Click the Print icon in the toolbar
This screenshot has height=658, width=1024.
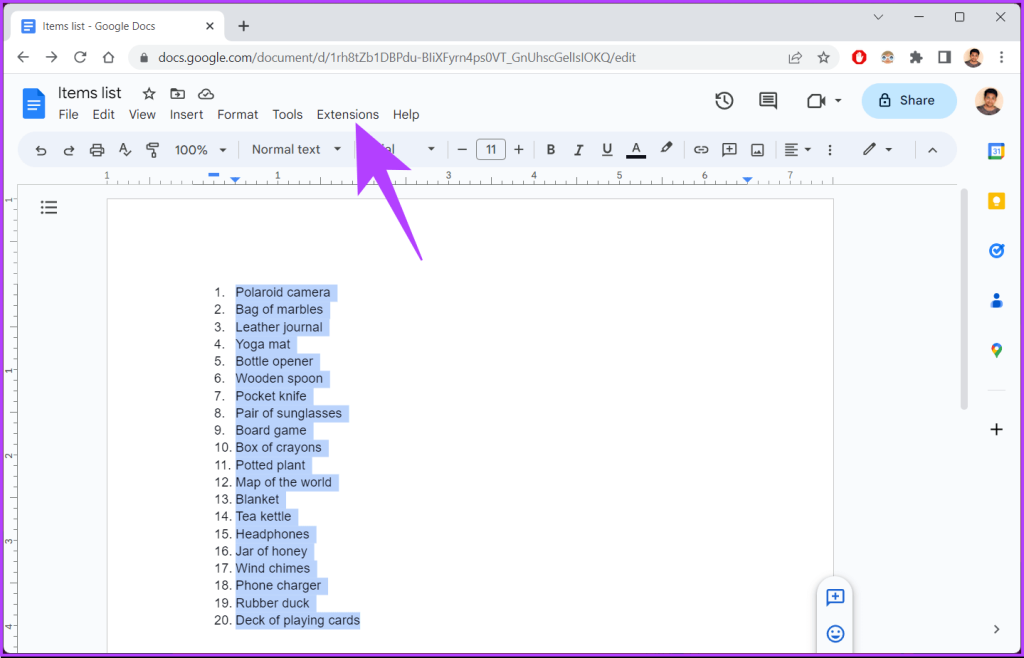pyautogui.click(x=96, y=149)
